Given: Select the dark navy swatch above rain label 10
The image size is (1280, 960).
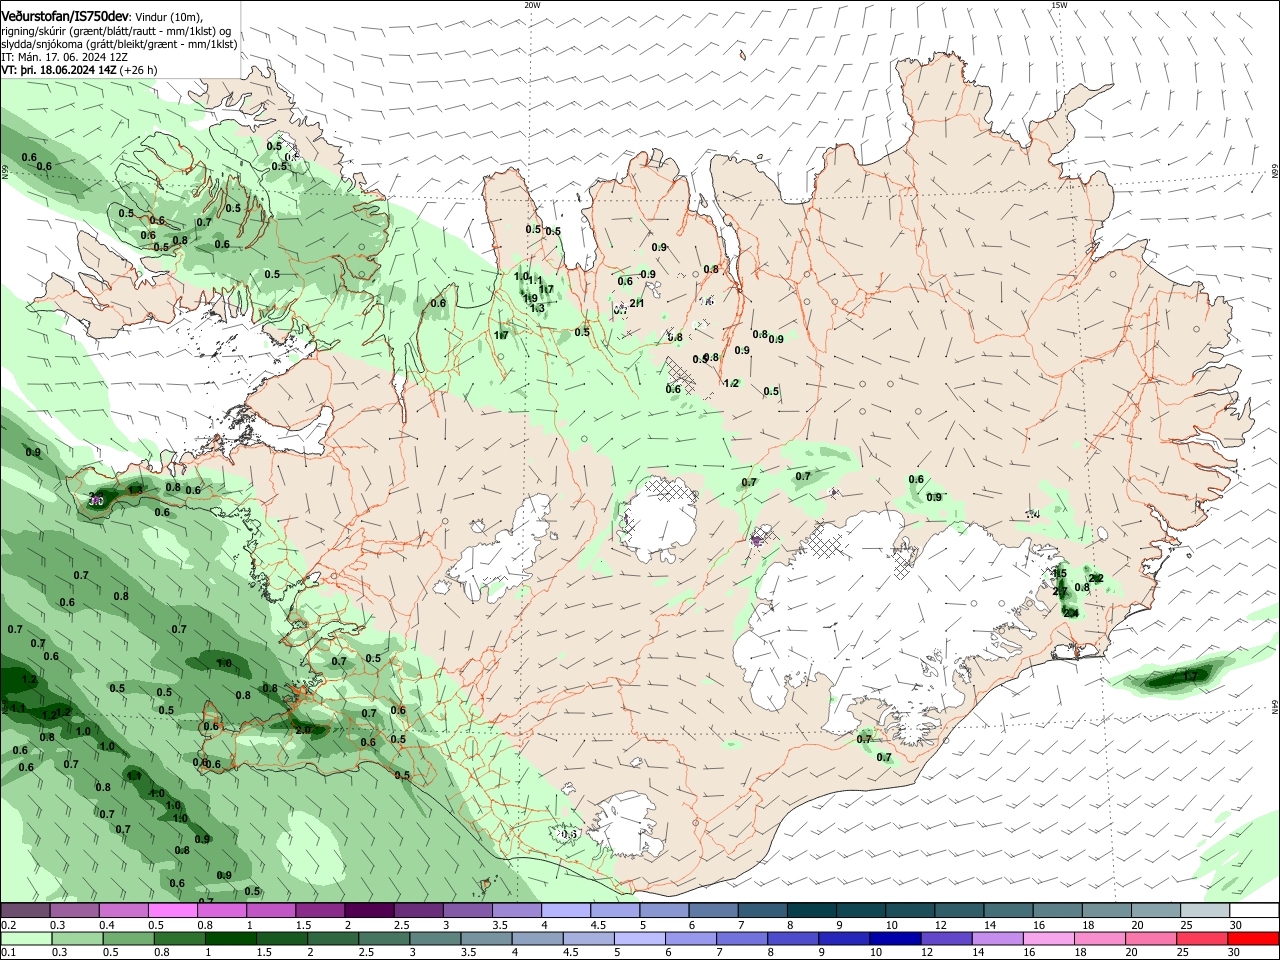Looking at the screenshot, I should pyautogui.click(x=893, y=938).
